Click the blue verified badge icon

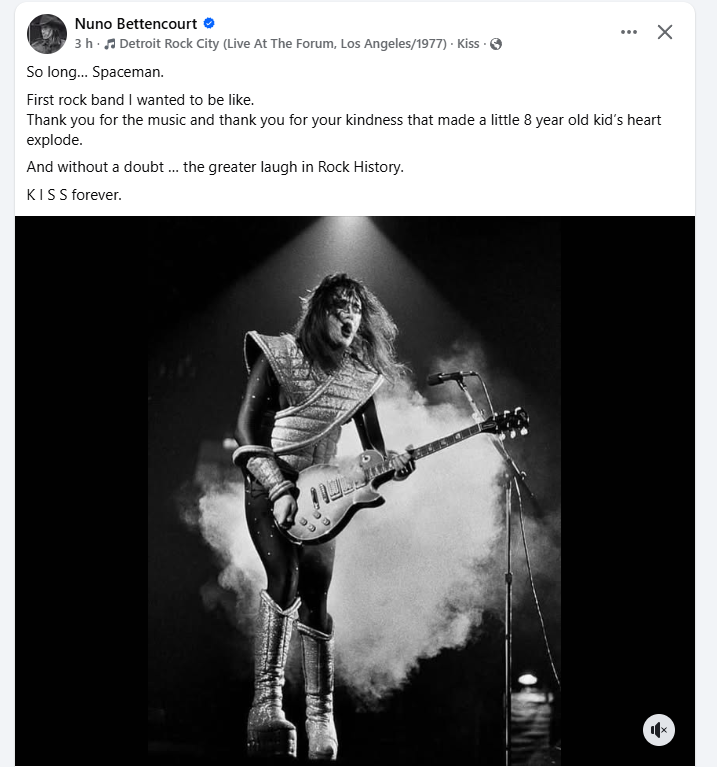click(x=209, y=23)
